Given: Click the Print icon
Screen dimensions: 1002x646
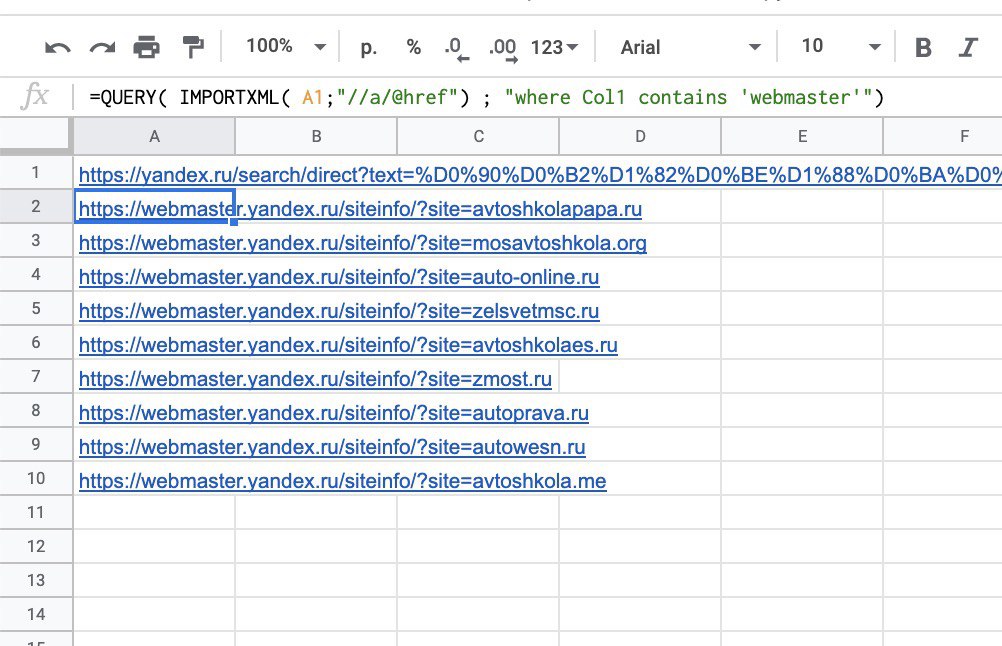Looking at the screenshot, I should pyautogui.click(x=146, y=47).
